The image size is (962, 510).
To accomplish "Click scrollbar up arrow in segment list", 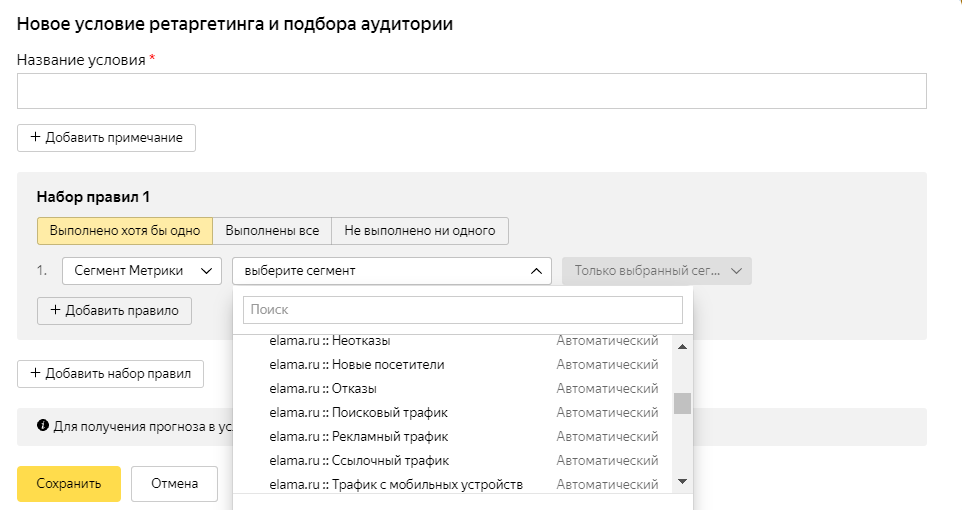I will point(682,346).
